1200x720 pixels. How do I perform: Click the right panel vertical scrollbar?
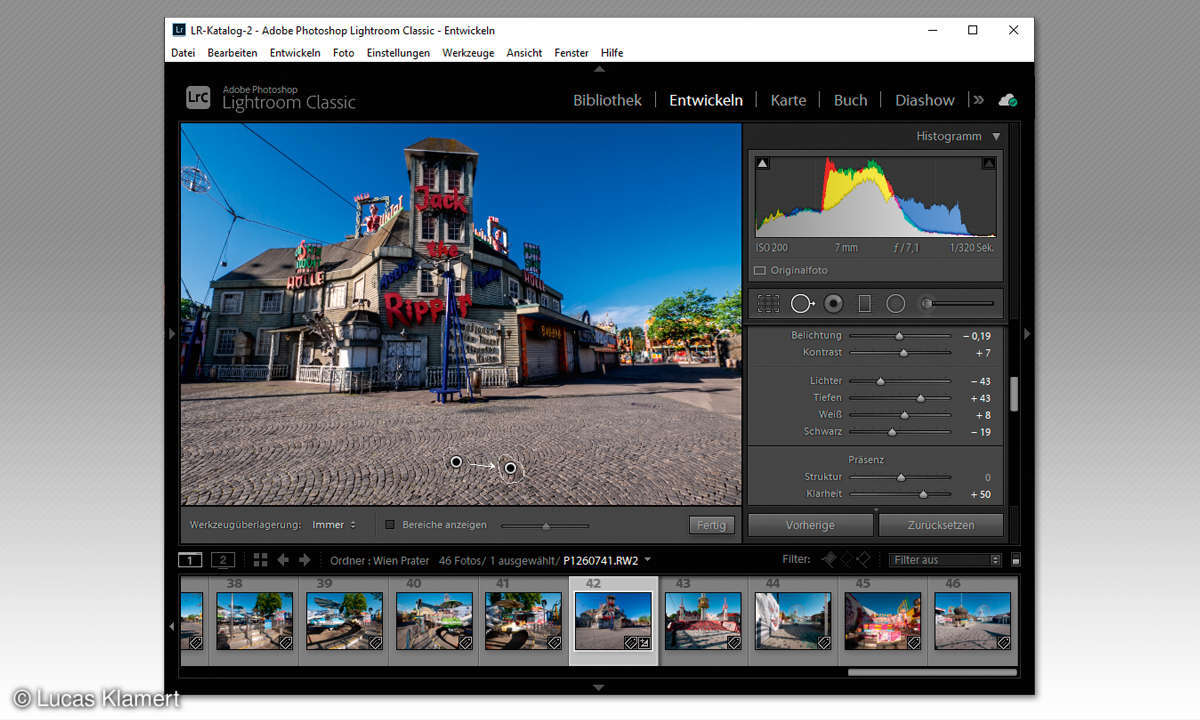(1014, 393)
